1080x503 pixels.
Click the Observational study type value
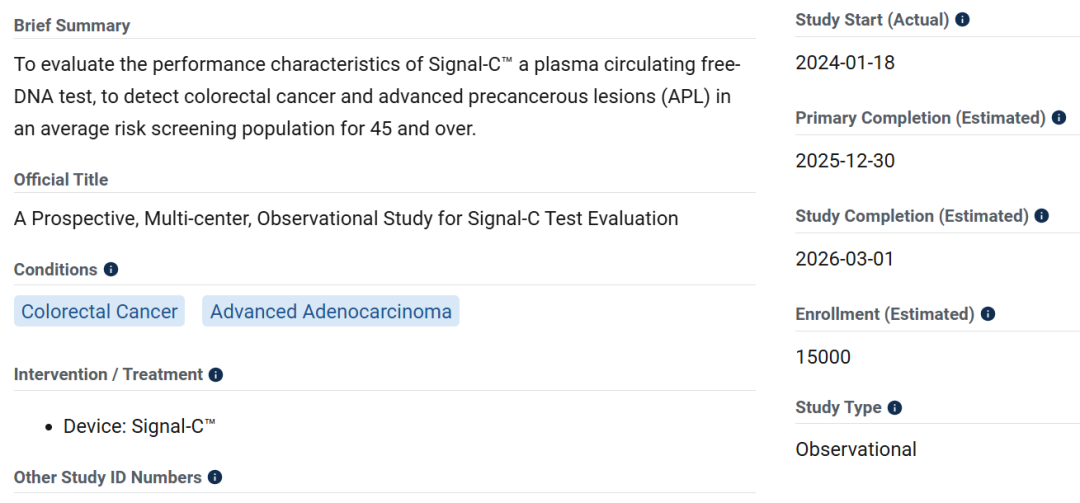[x=855, y=450]
